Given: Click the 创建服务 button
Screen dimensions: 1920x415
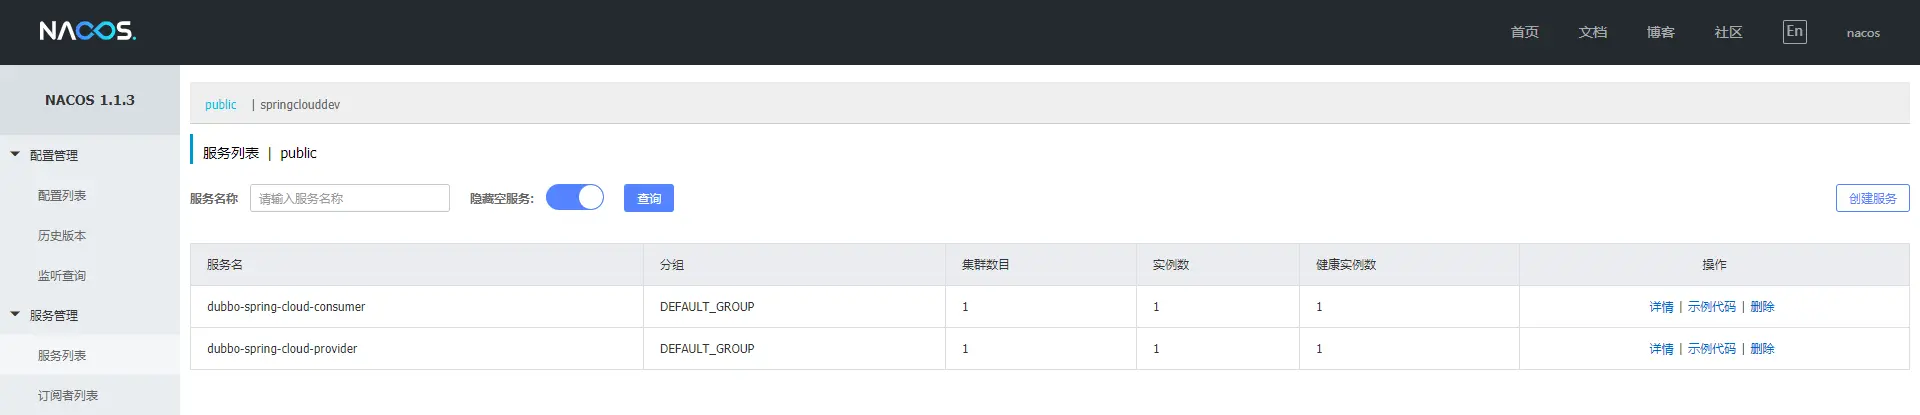Looking at the screenshot, I should [x=1872, y=198].
